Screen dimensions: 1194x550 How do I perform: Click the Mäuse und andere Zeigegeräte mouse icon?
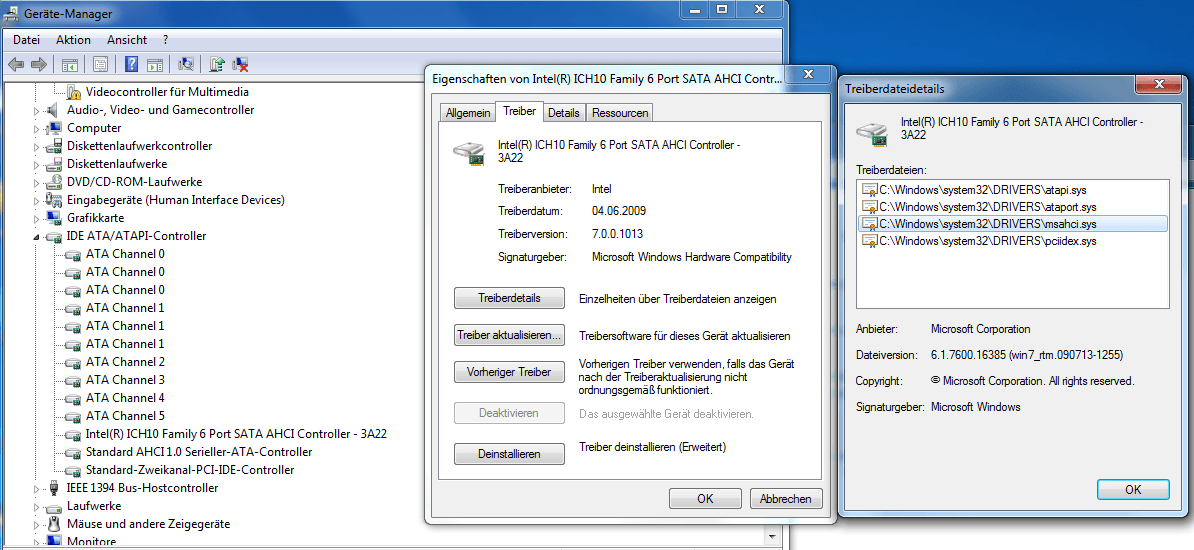[53, 524]
